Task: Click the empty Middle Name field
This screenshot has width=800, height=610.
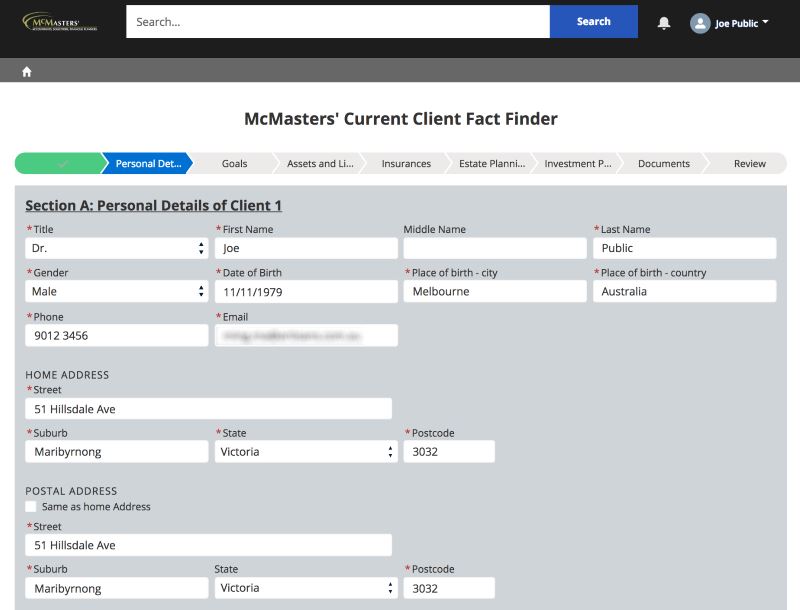Action: pyautogui.click(x=495, y=248)
